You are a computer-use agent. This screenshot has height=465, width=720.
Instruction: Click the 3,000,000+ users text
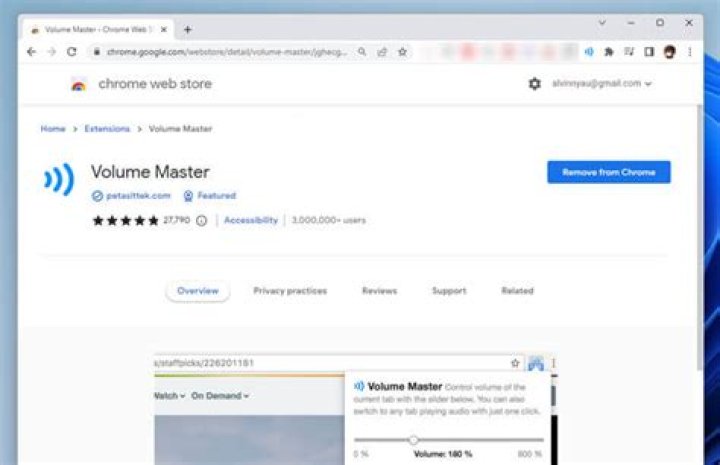(x=329, y=220)
